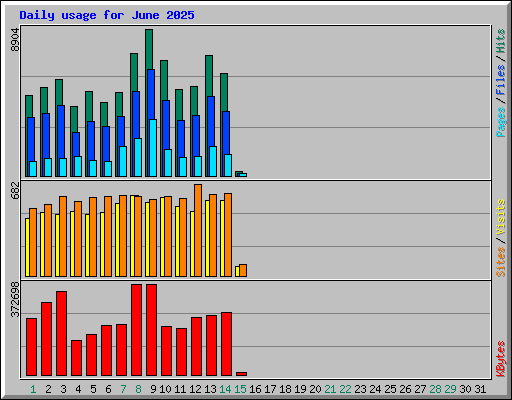Click the red KBytes bar for day 9
The image size is (512, 400).
pyautogui.click(x=151, y=330)
